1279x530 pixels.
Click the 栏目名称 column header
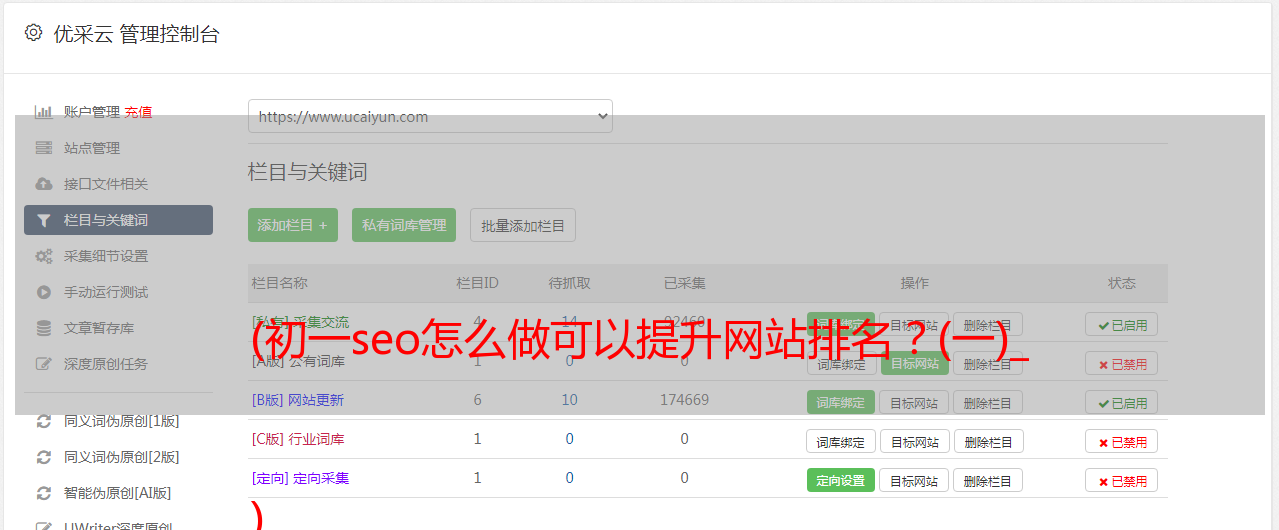point(280,283)
